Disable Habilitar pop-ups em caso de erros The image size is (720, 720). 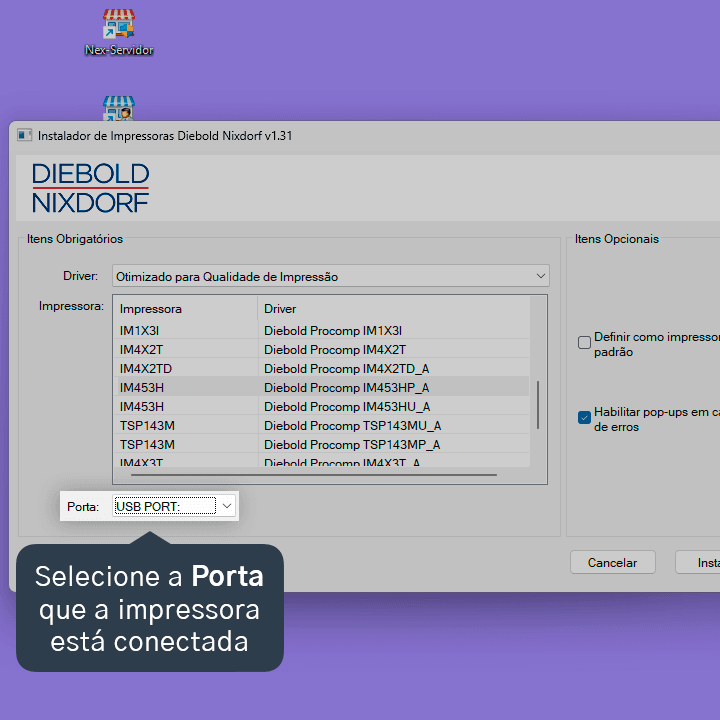(584, 417)
